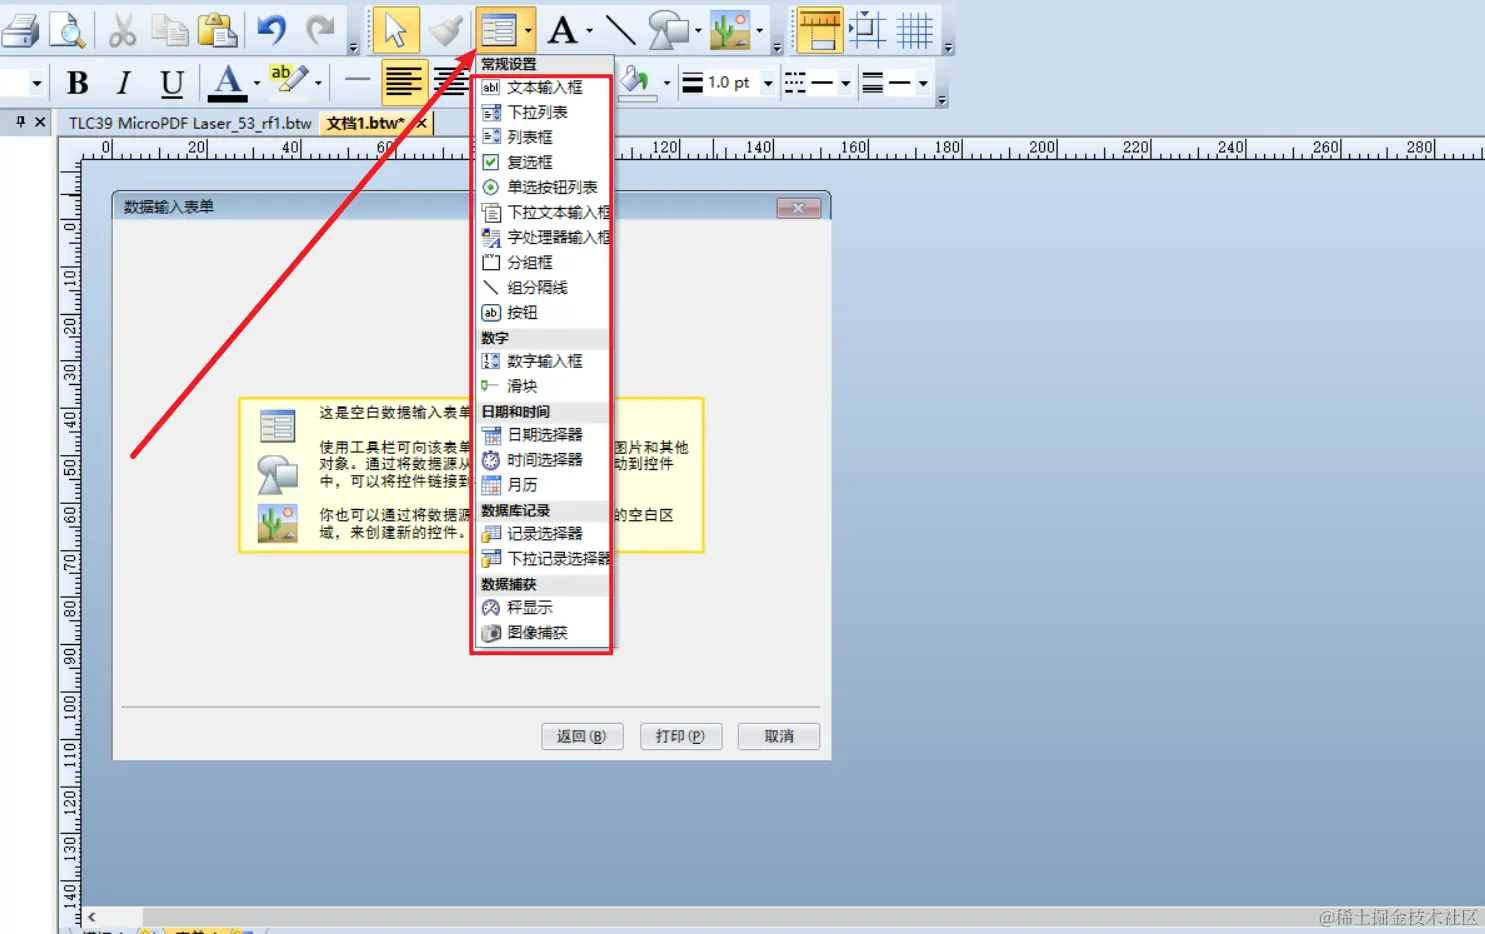The image size is (1485, 934).
Task: Select the Text tool (letter A)
Action: tap(563, 30)
